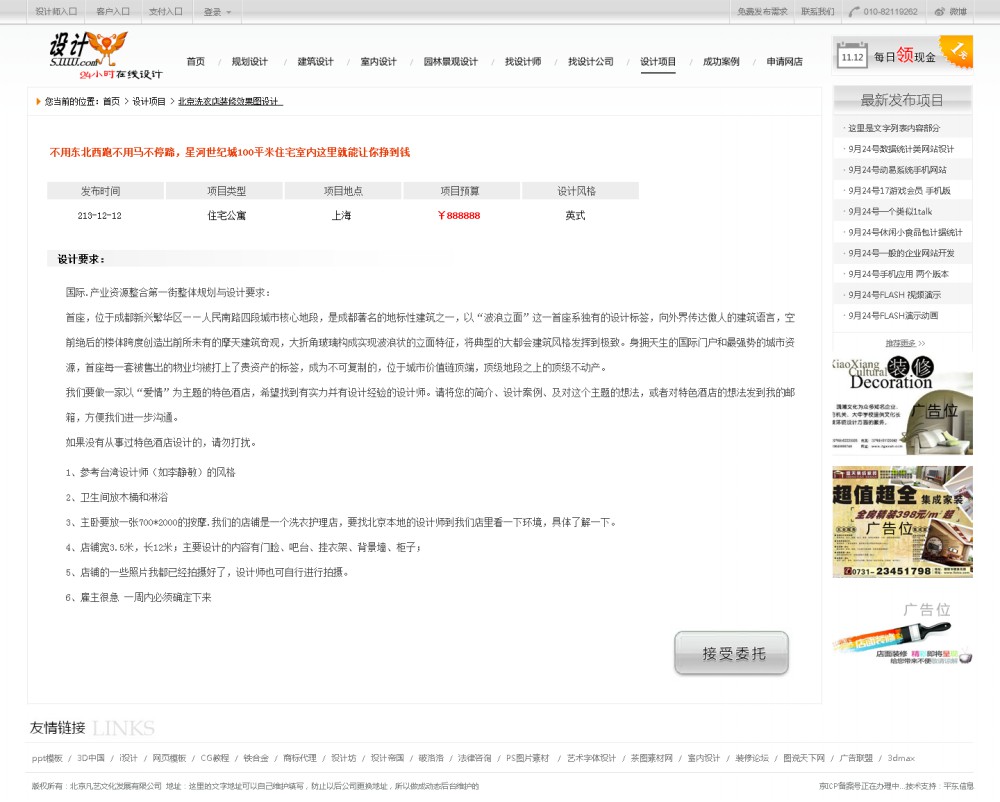Viewport: 1000px width, 802px height.
Task: Select 园林景观设计 from the main menu
Action: click(448, 61)
